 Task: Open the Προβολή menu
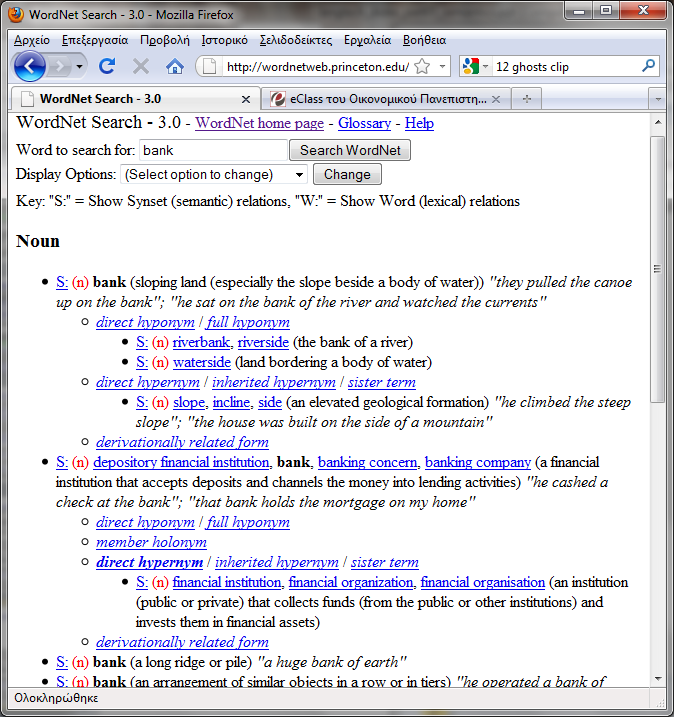(x=165, y=40)
